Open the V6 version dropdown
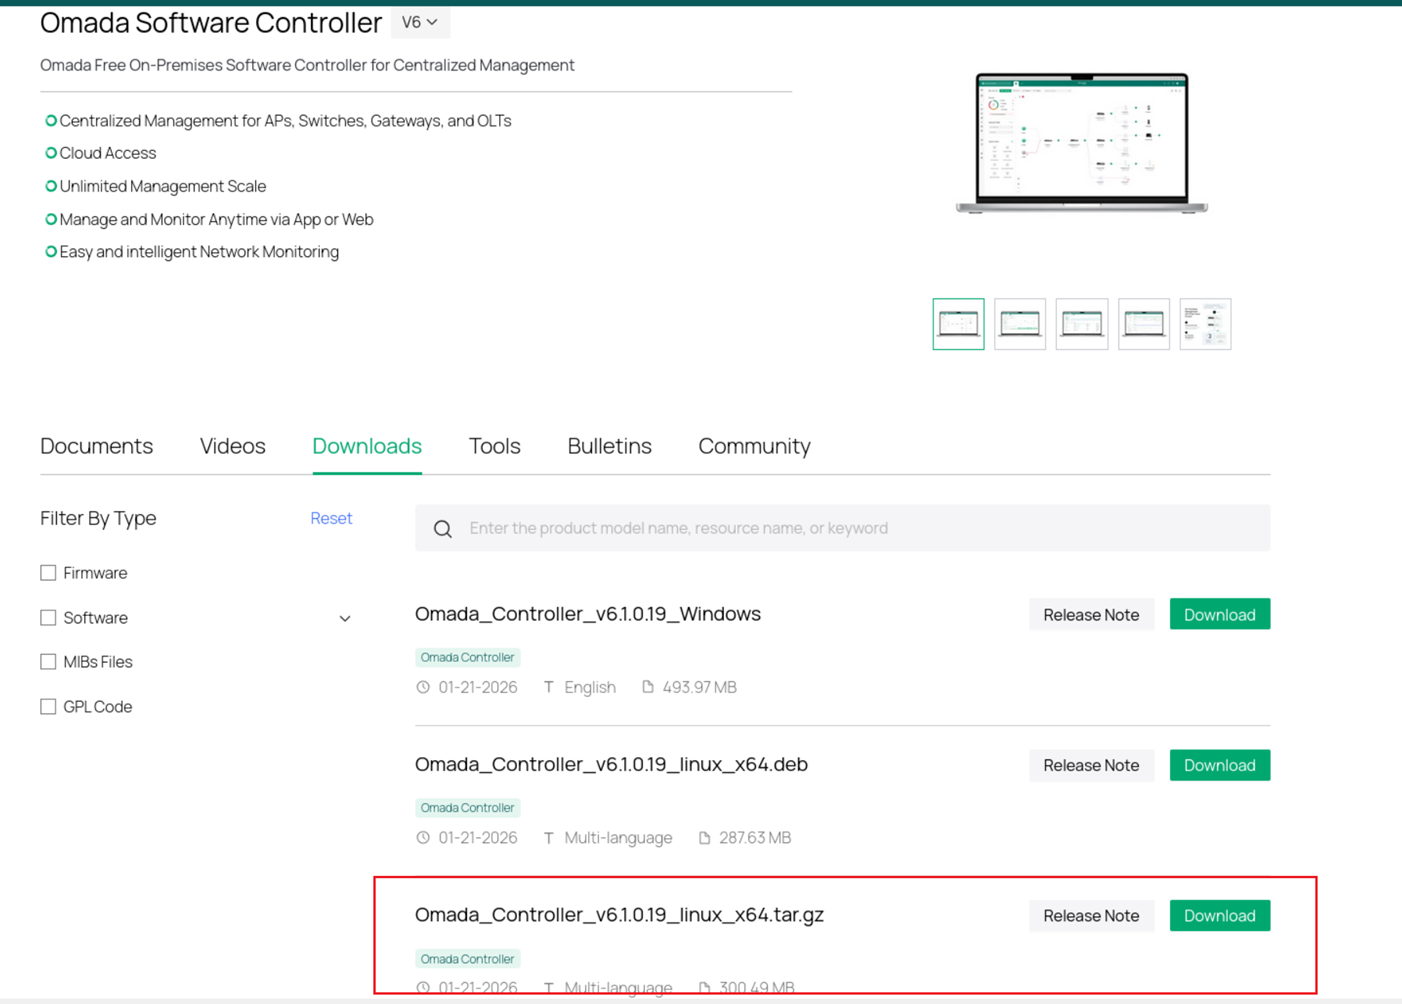1402x1004 pixels. click(420, 22)
